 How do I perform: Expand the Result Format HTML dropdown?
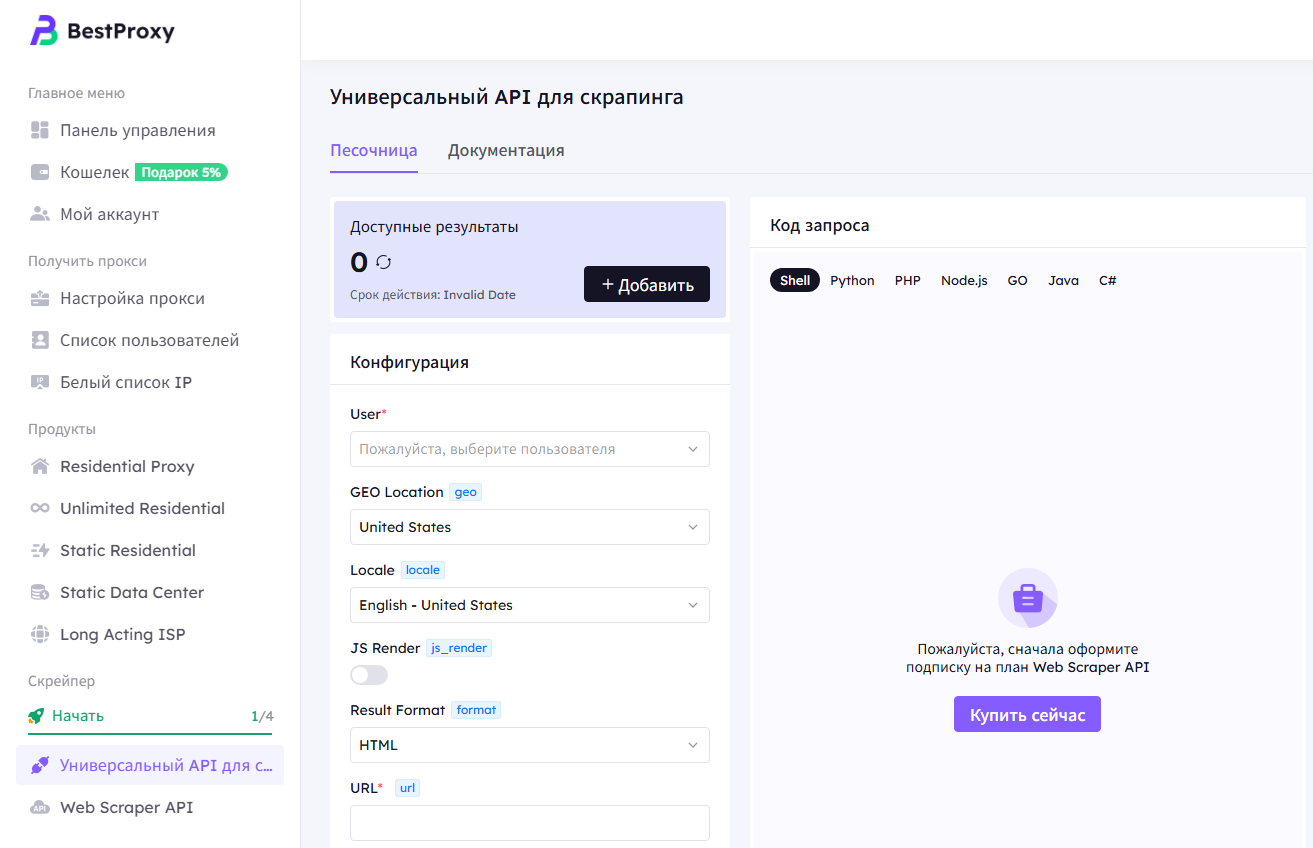[x=529, y=745]
